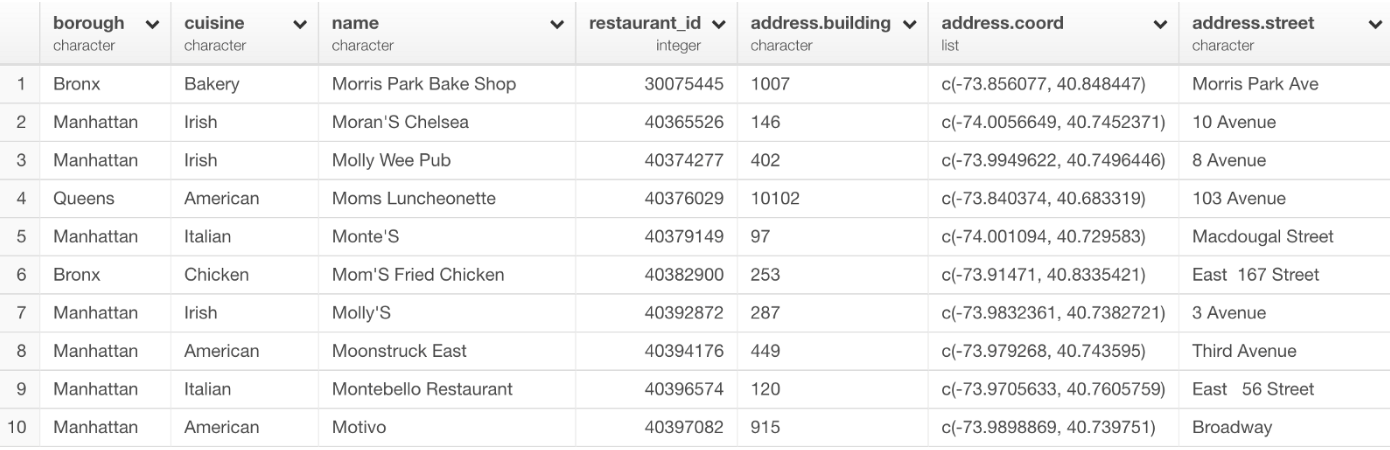Select the Montebello Restaurant cell
The width and height of the screenshot is (1390, 450).
(422, 389)
